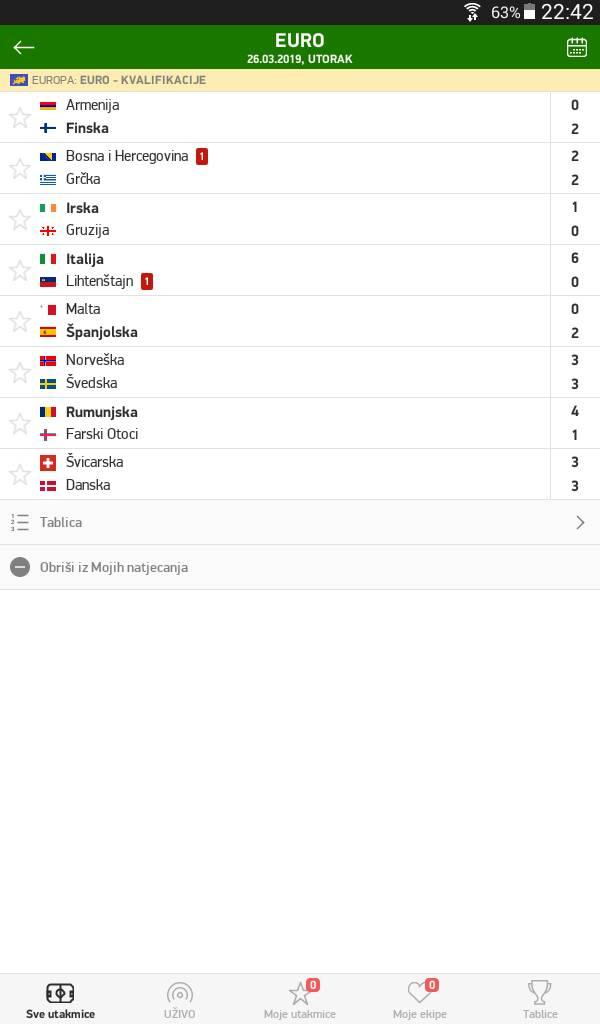Click the red card icon next to Lihtenštajn

[147, 281]
